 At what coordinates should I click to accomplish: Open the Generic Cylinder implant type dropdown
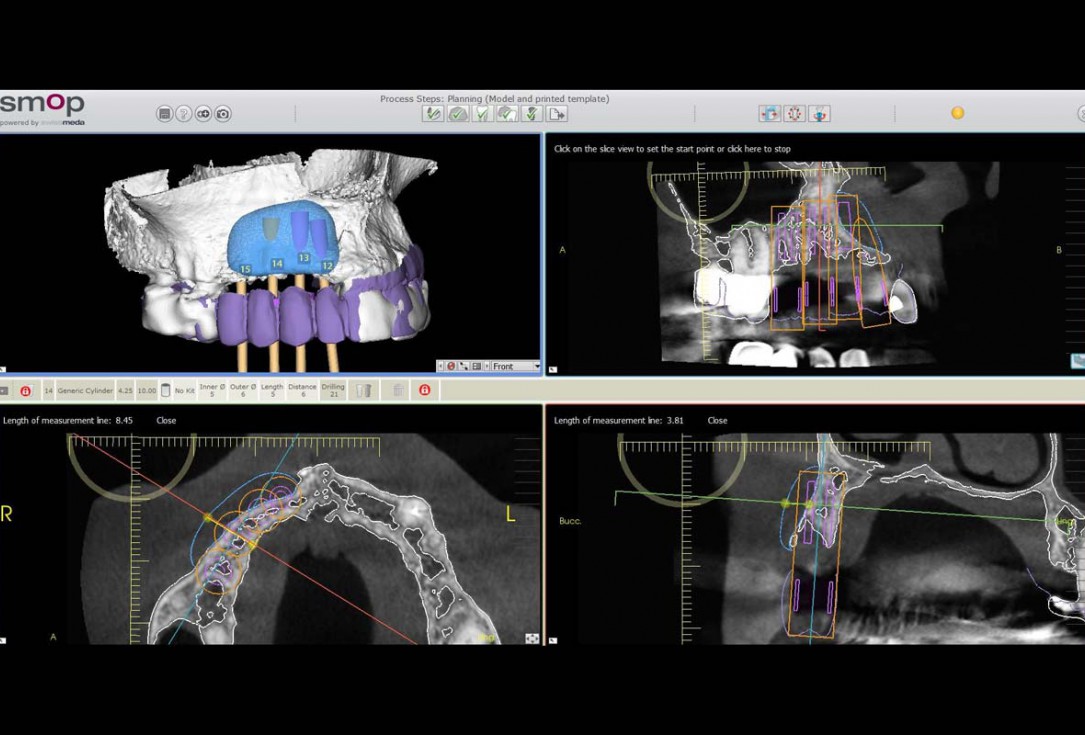pyautogui.click(x=85, y=388)
